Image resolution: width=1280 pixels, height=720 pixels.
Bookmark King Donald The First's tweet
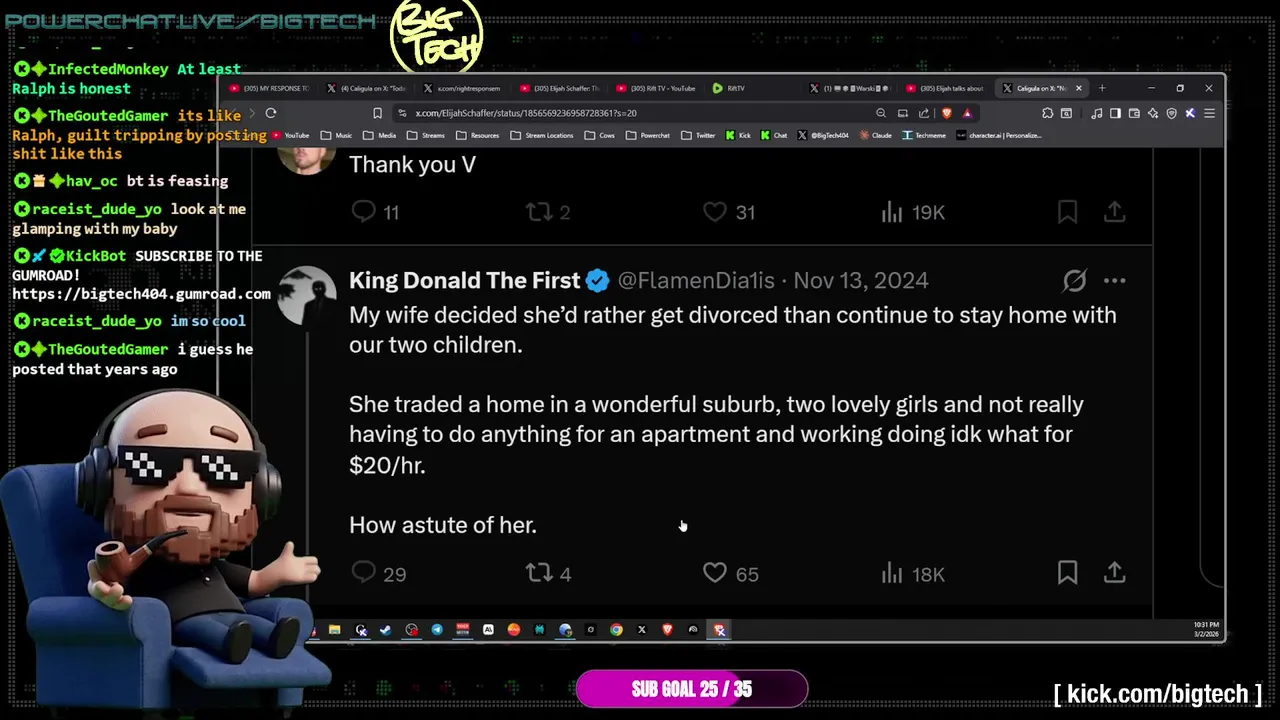(x=1067, y=573)
